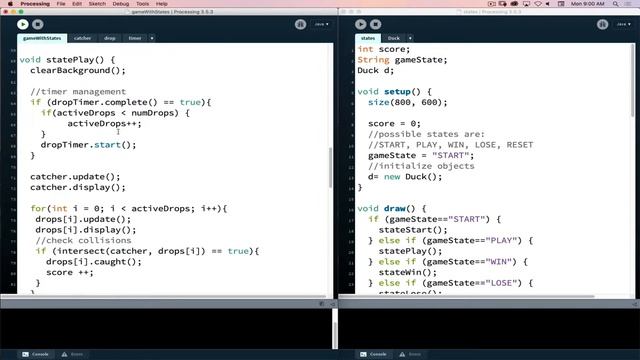This screenshot has height=360, width=640.
Task: Click on 'drops[i].caught();' line
Action: point(94,261)
